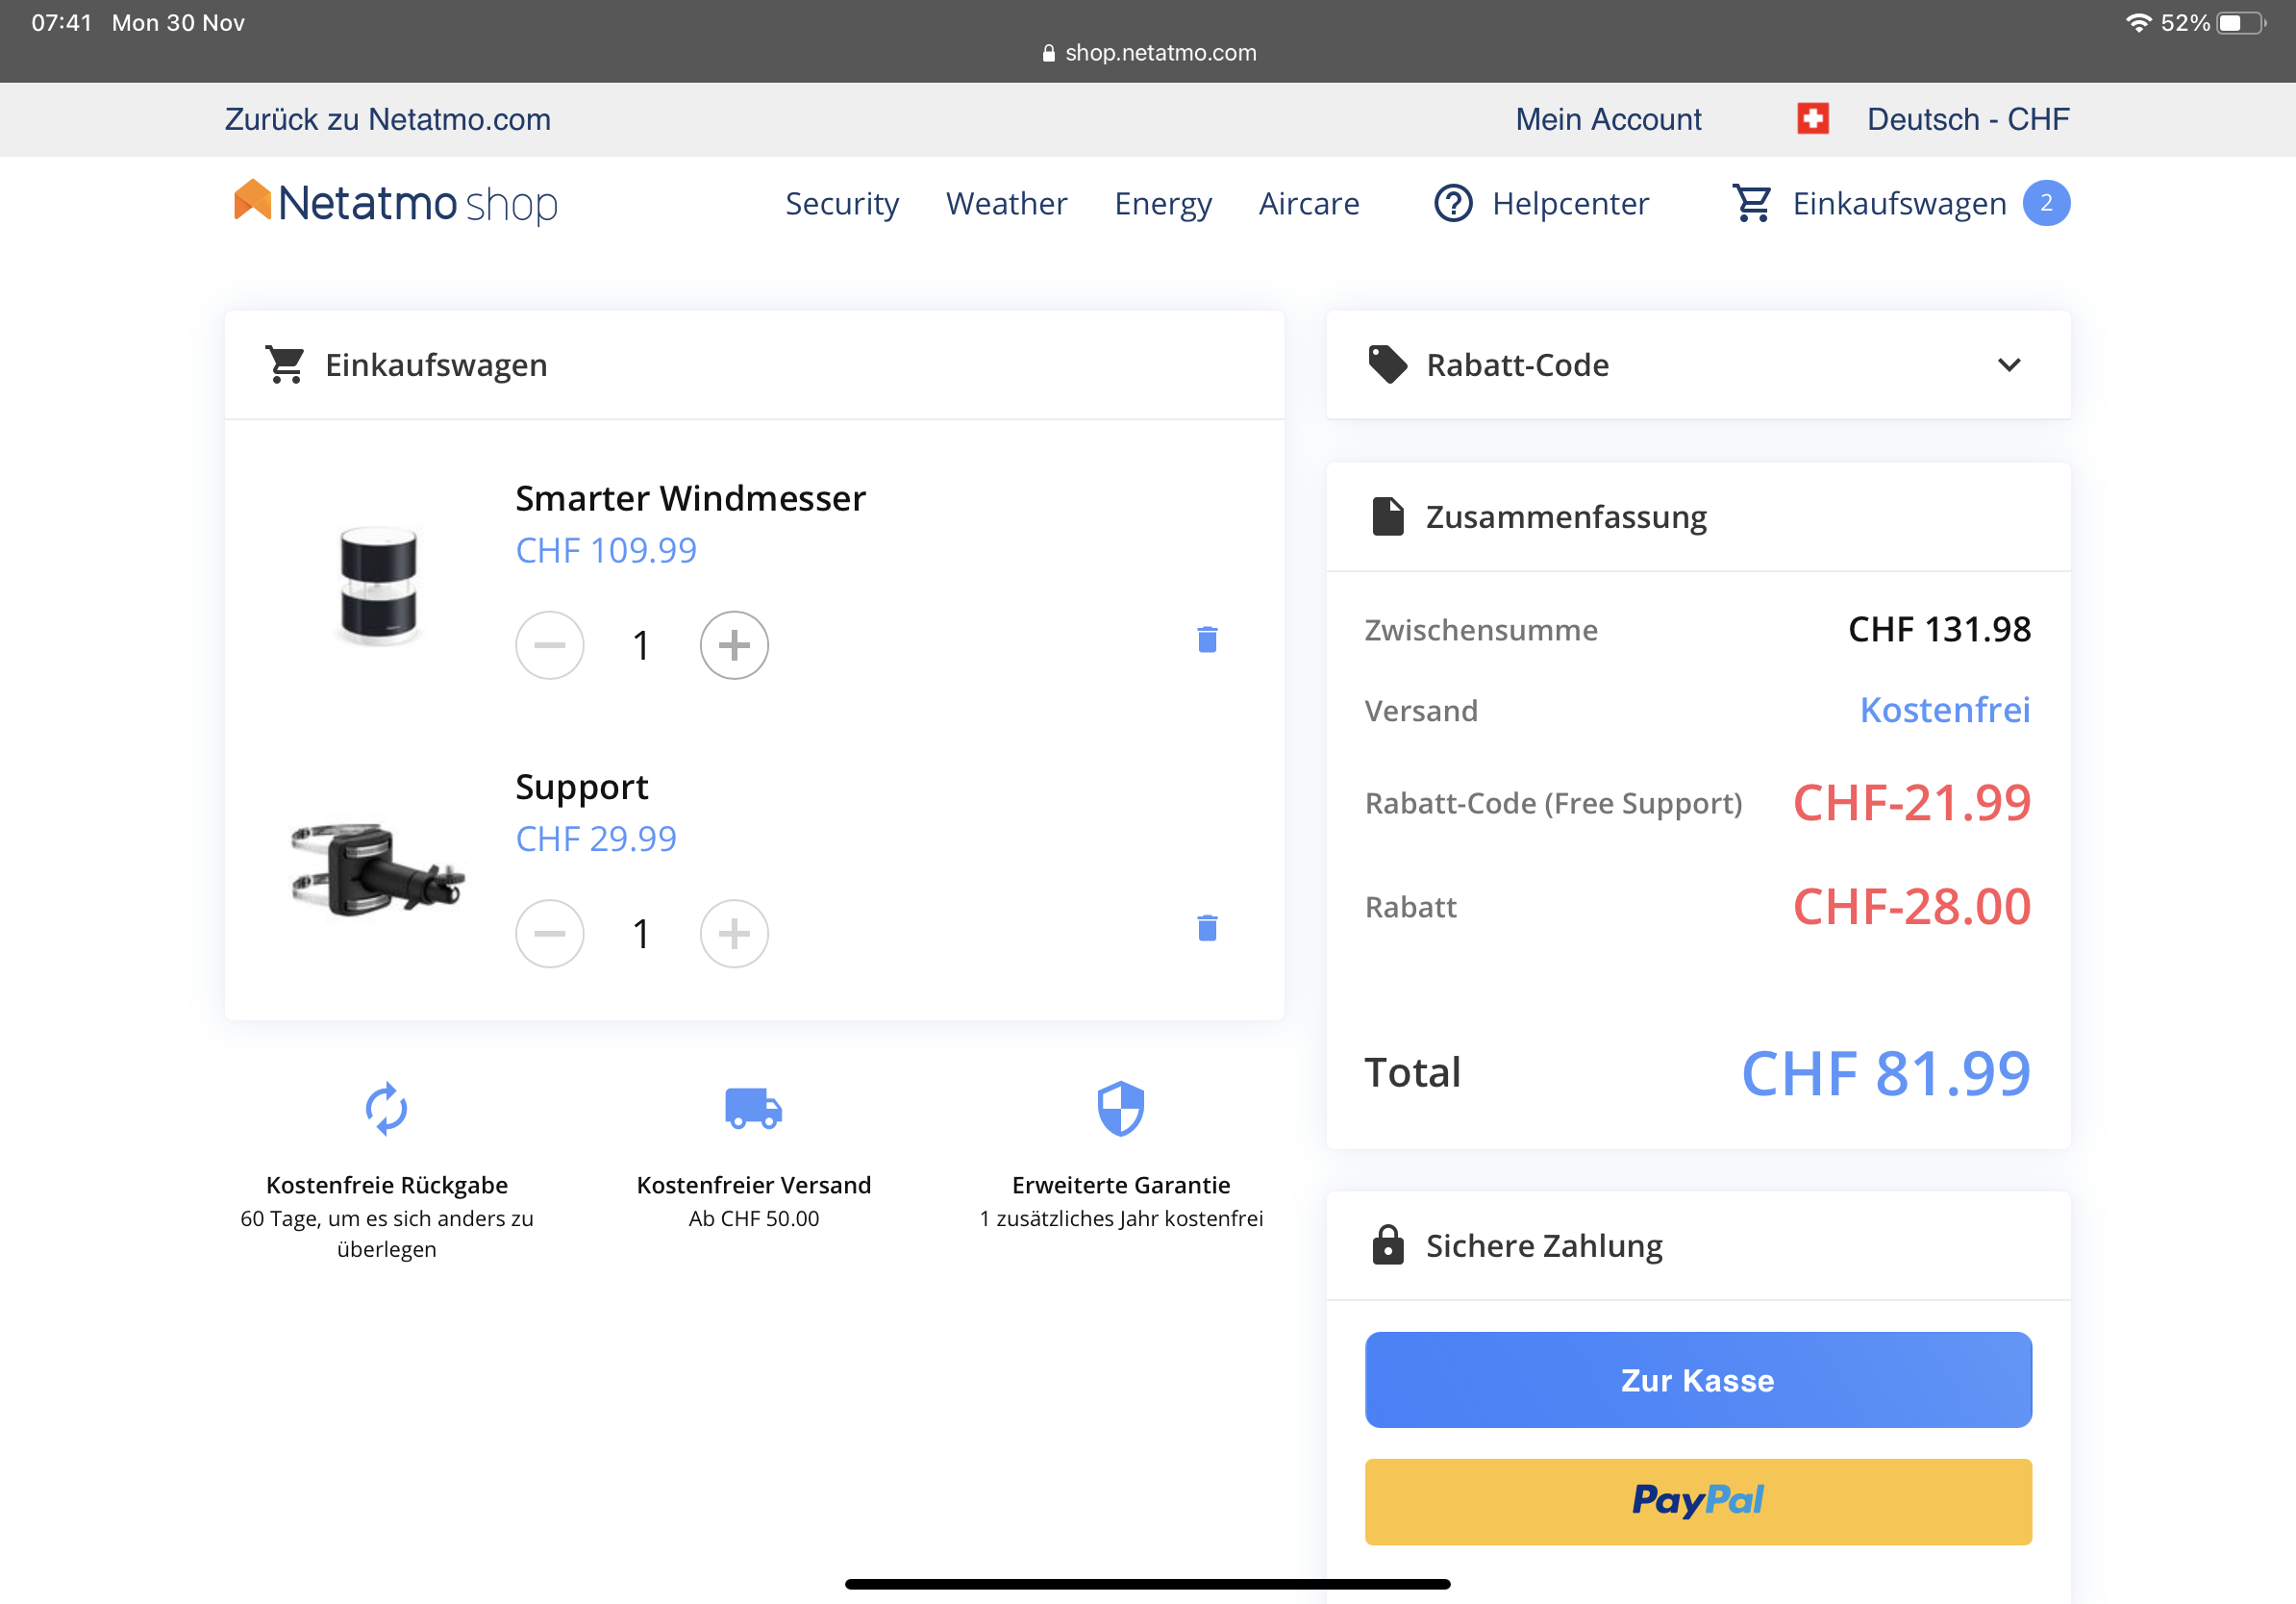
Task: Expand the Rabatt-Code section chevron
Action: [x=2009, y=365]
